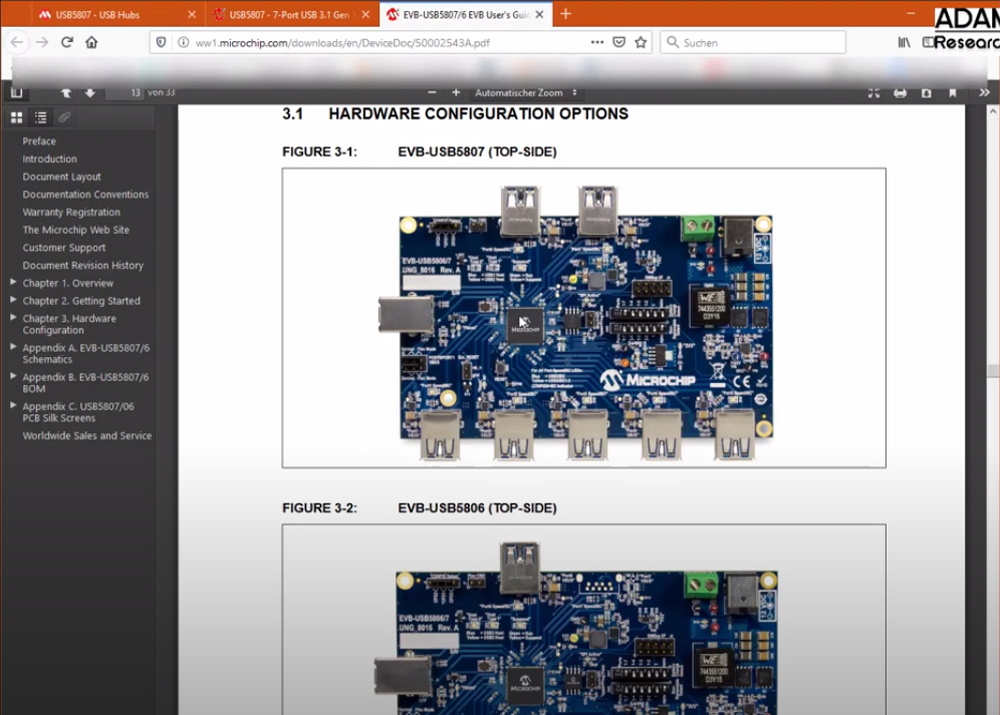
Task: Go forward with the browser forward arrow
Action: (x=42, y=42)
